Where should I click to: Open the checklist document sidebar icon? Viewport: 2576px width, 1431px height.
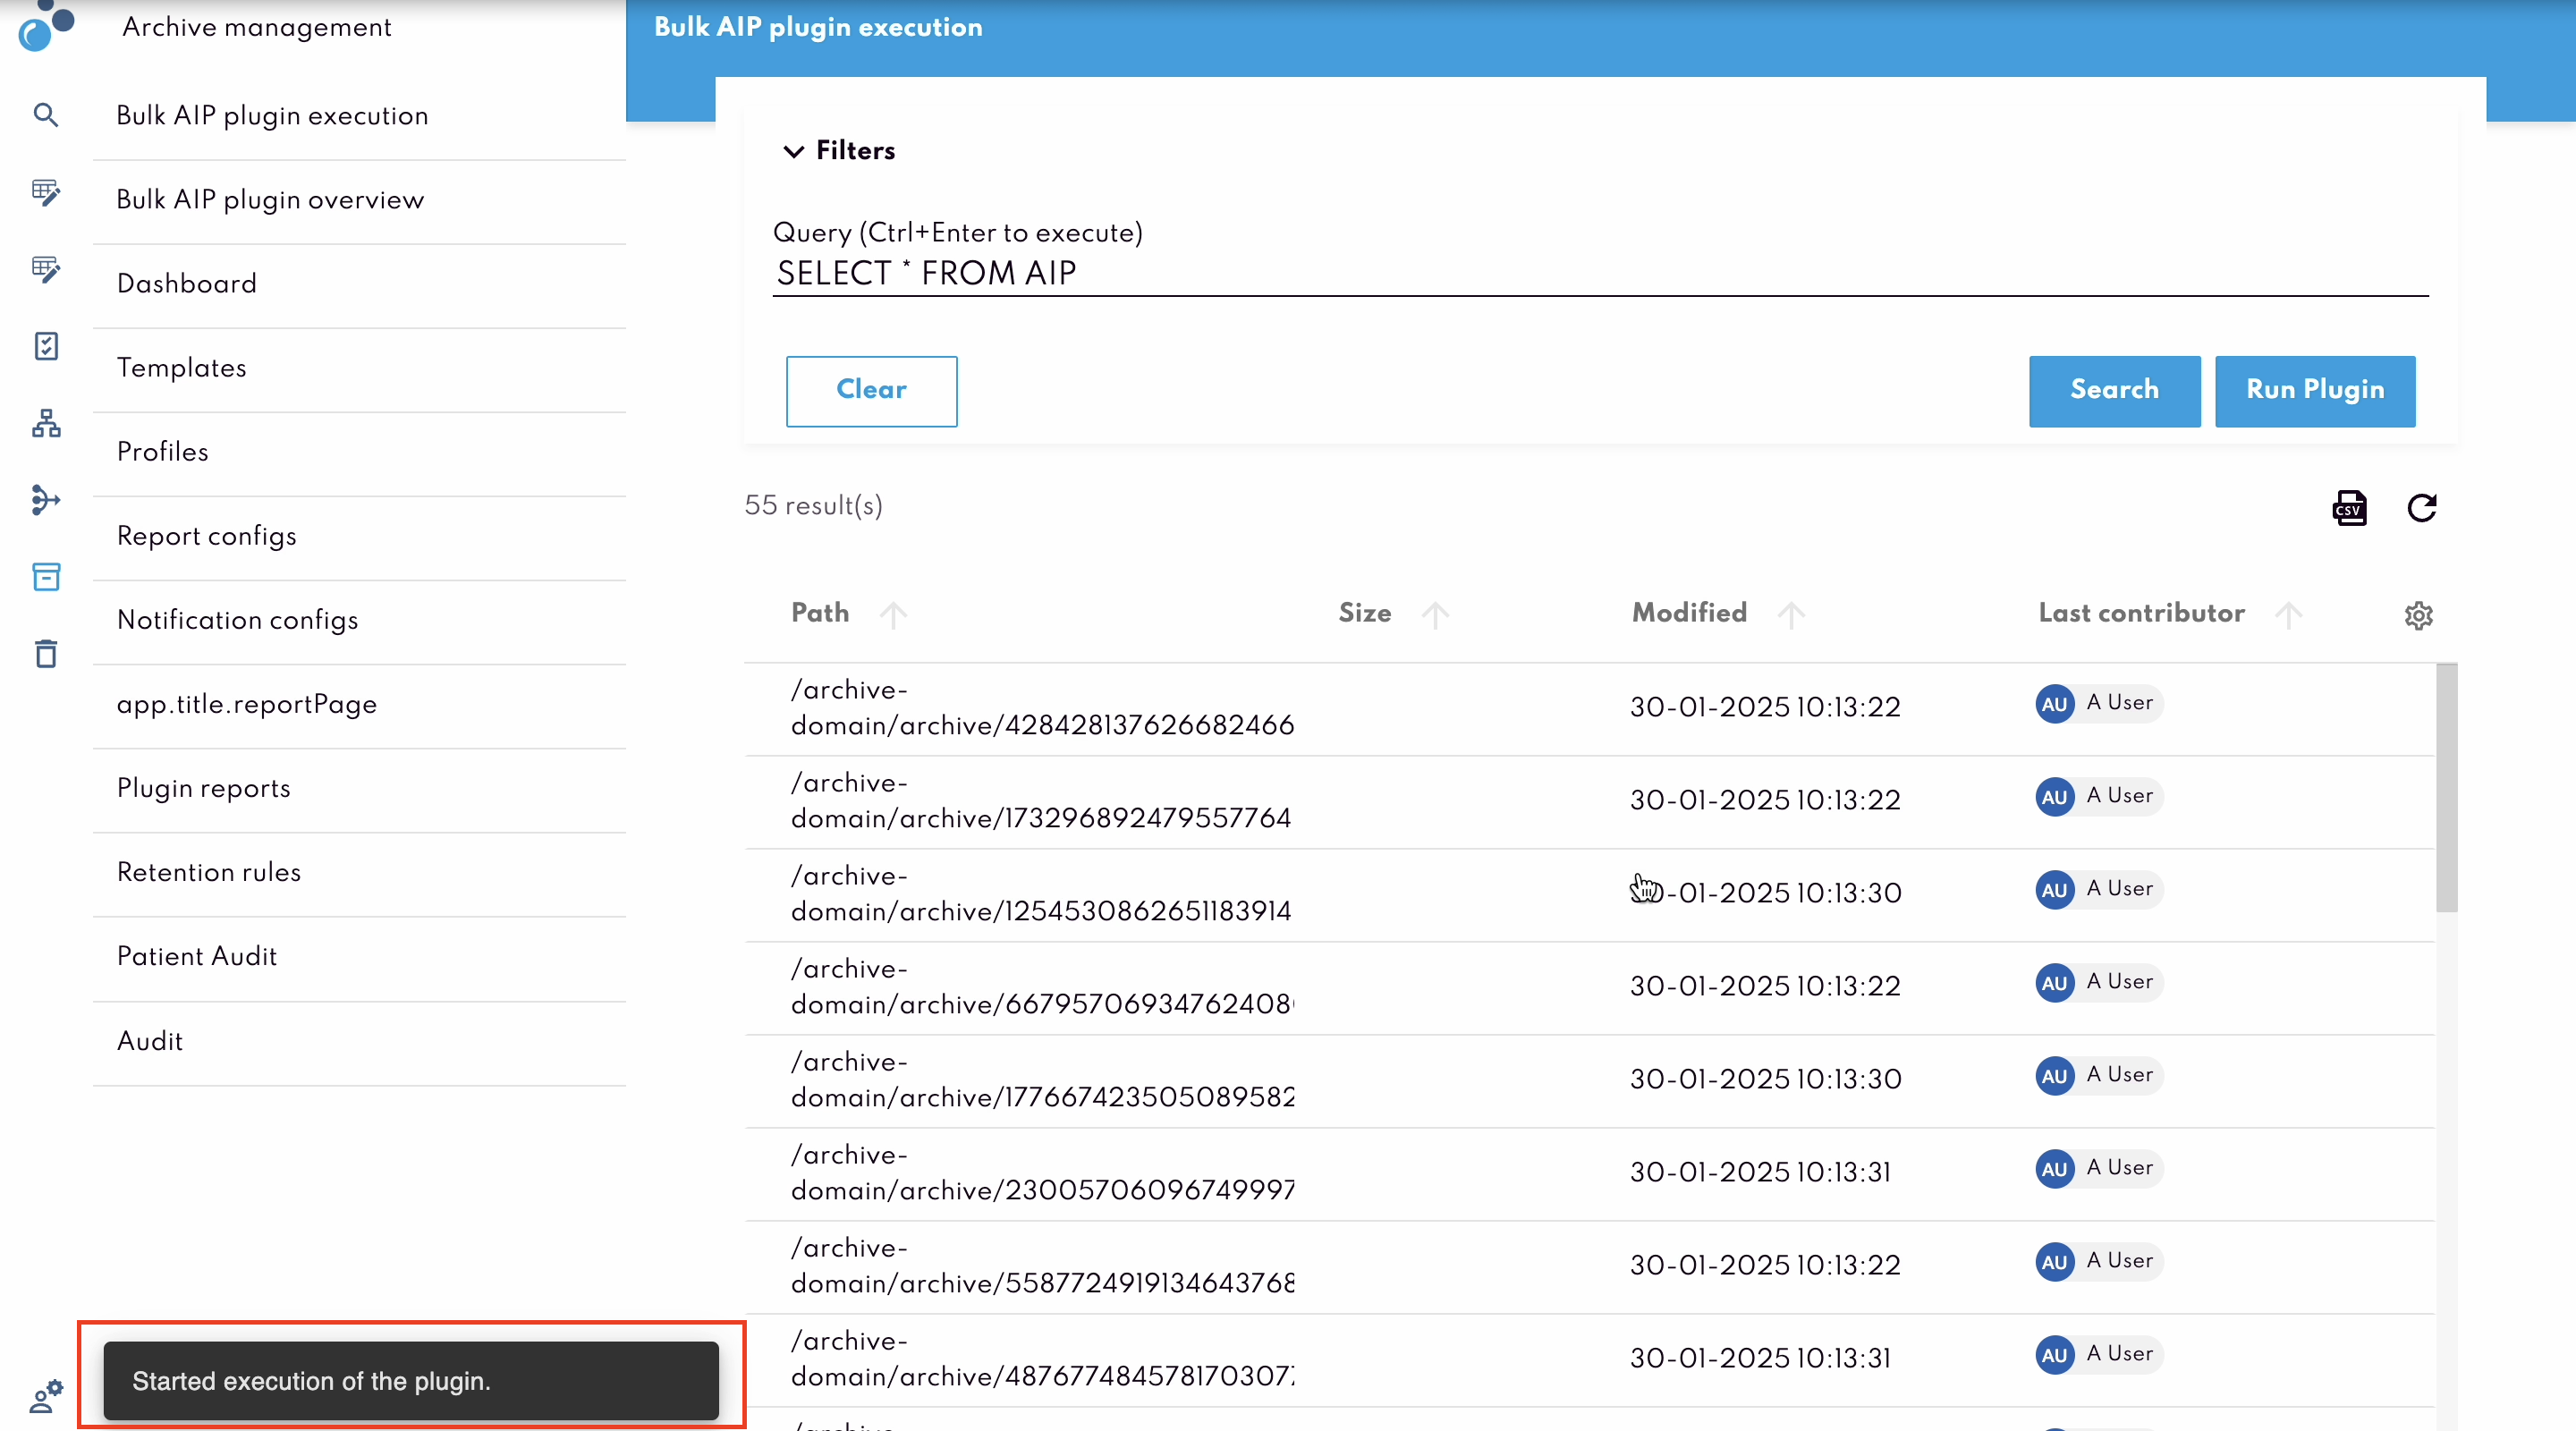pyautogui.click(x=46, y=346)
